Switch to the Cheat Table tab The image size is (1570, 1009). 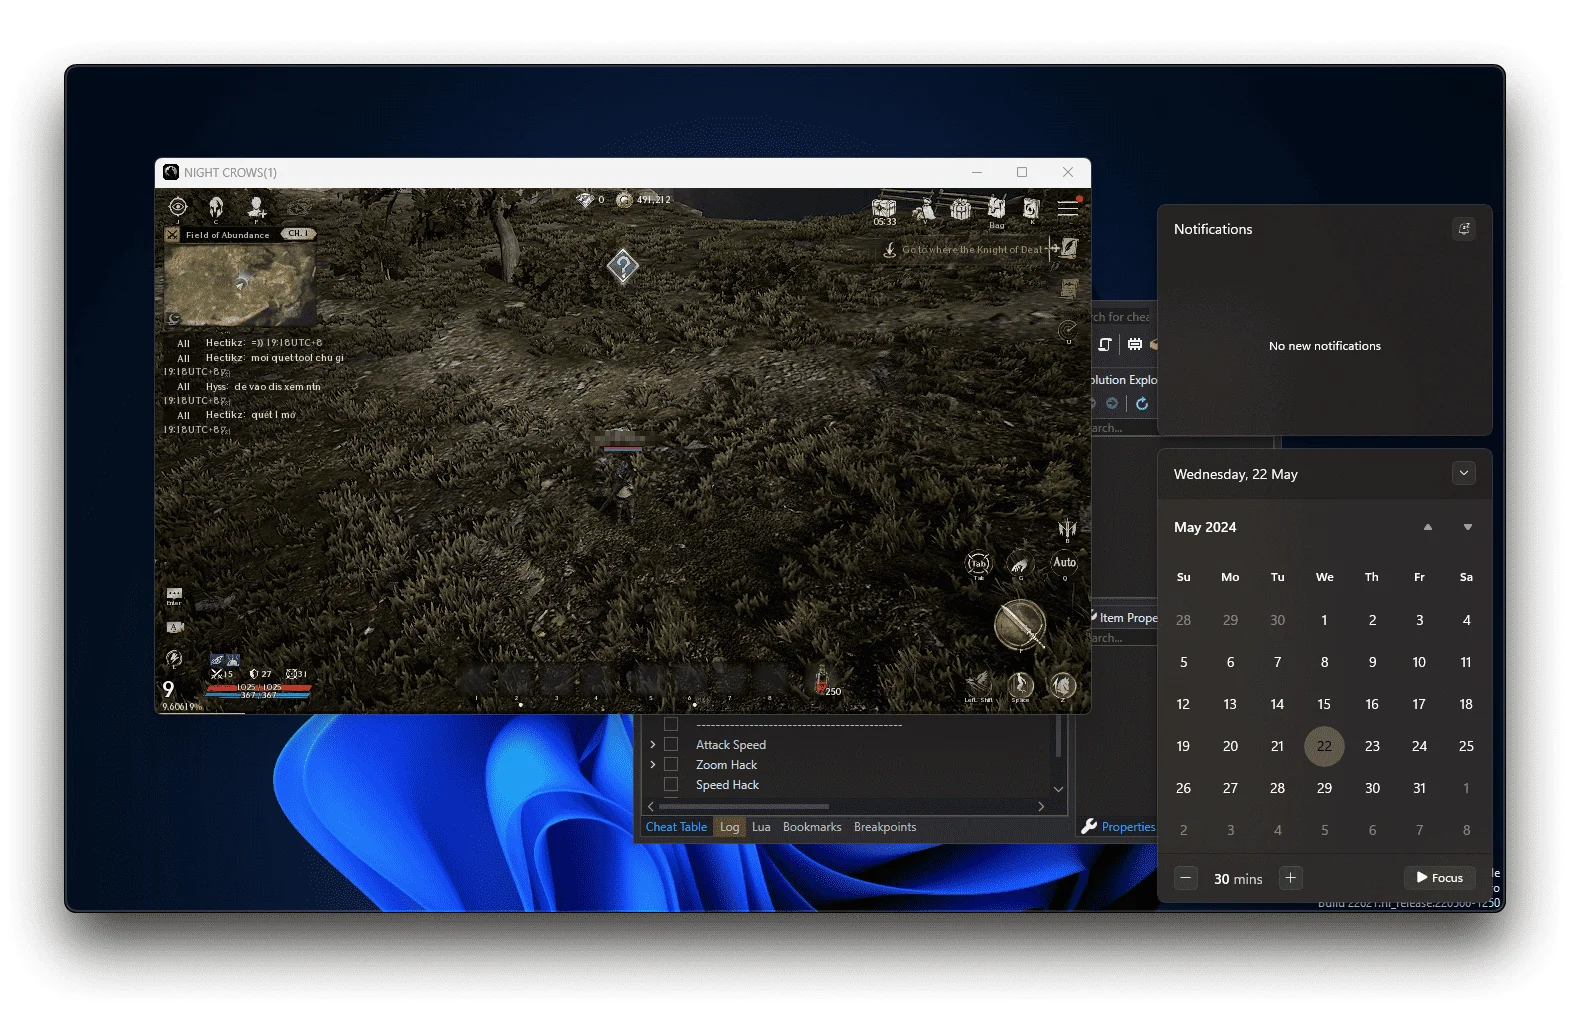[676, 827]
